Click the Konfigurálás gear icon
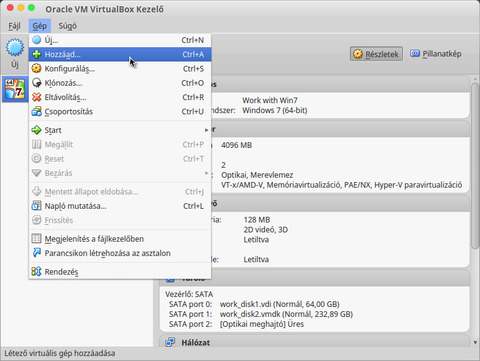This screenshot has width=480, height=361. coord(36,69)
